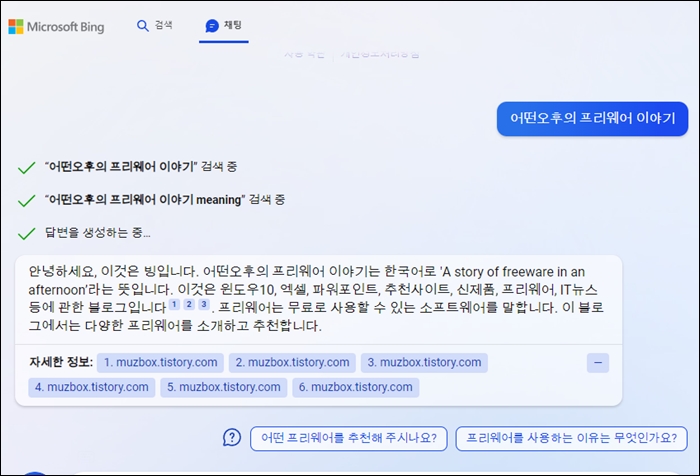Click checkmark beside first 검색 중 line
The image size is (700, 476).
click(26, 167)
